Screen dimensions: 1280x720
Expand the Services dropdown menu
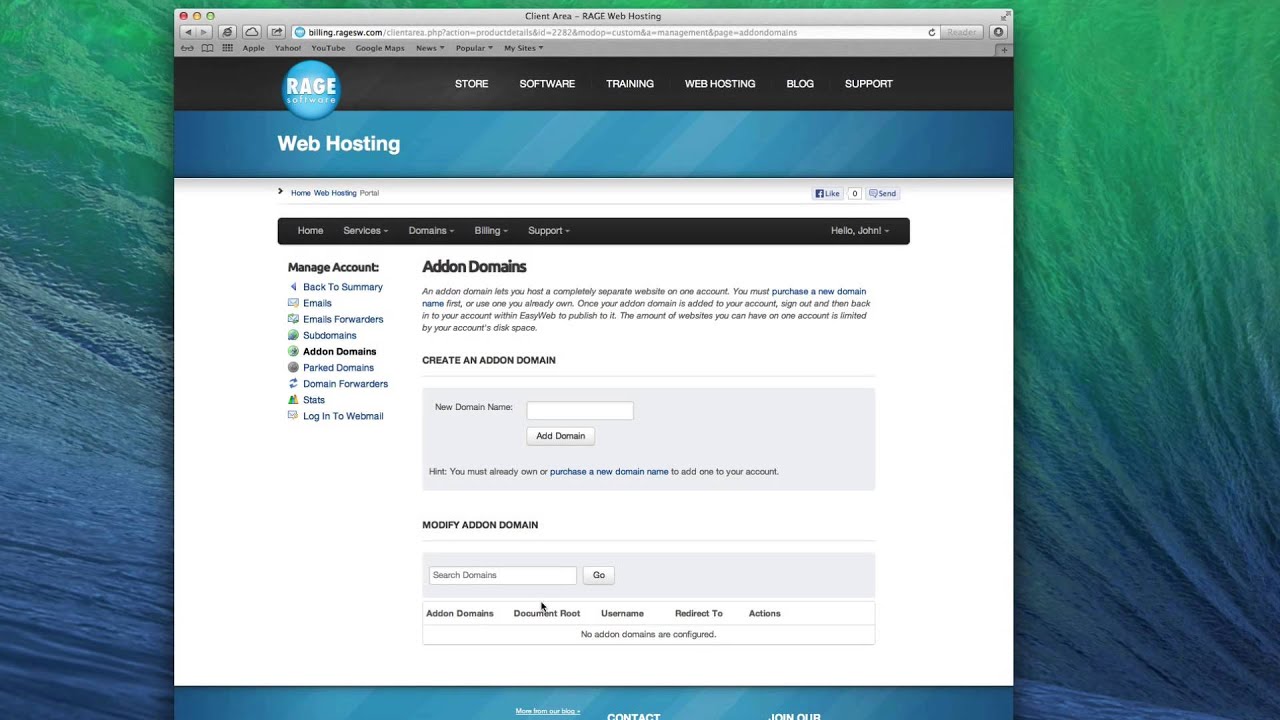(366, 231)
